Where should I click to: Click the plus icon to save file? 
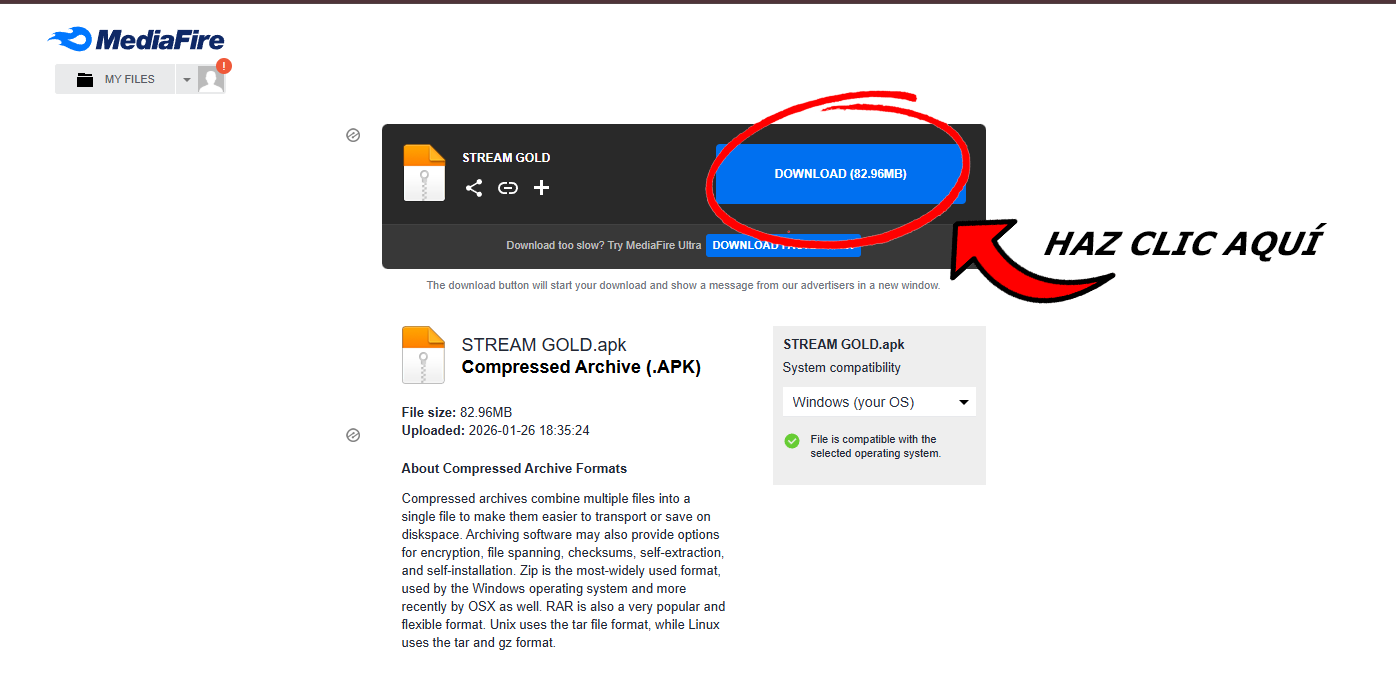click(x=541, y=188)
